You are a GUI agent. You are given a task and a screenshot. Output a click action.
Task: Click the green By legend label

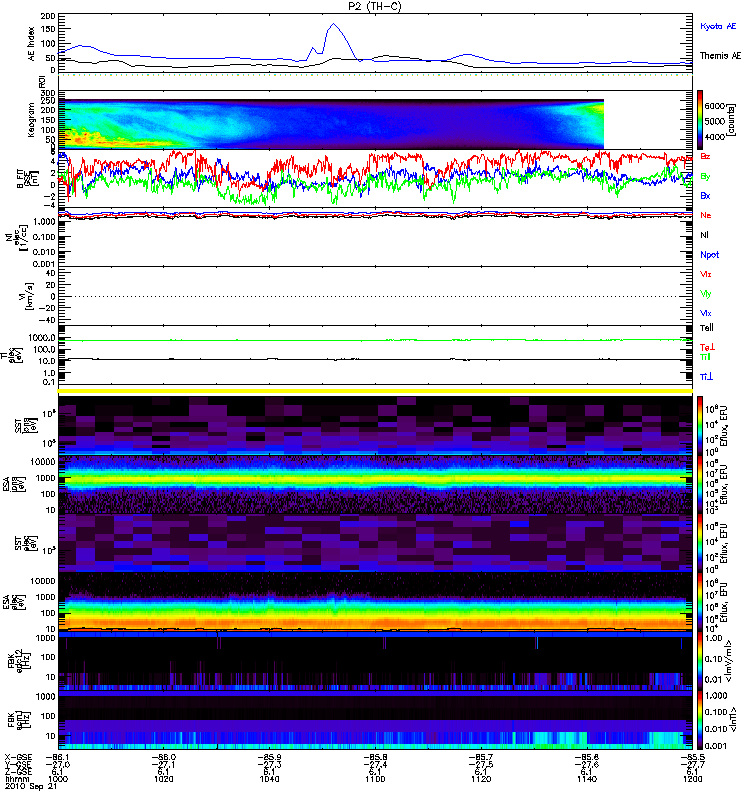coord(705,176)
